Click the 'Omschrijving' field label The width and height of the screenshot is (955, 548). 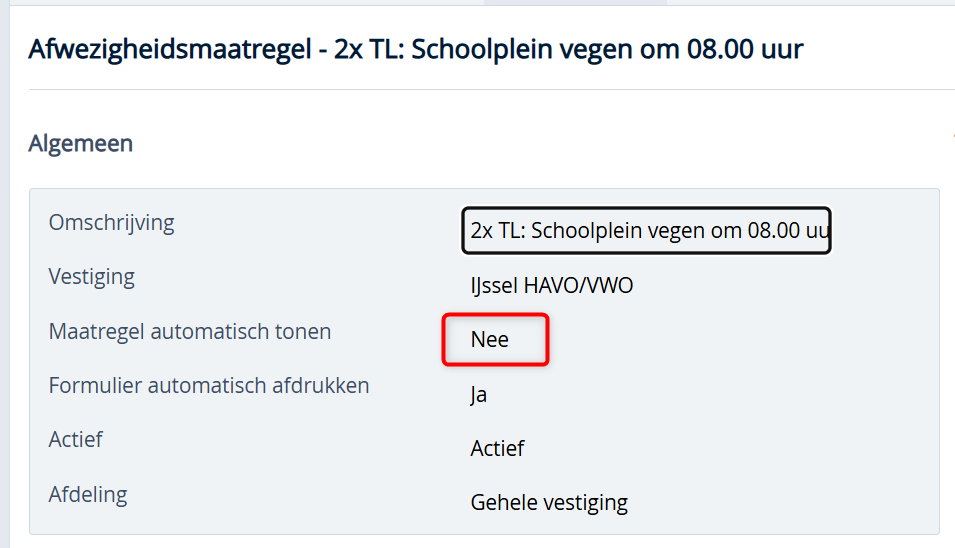tap(111, 222)
